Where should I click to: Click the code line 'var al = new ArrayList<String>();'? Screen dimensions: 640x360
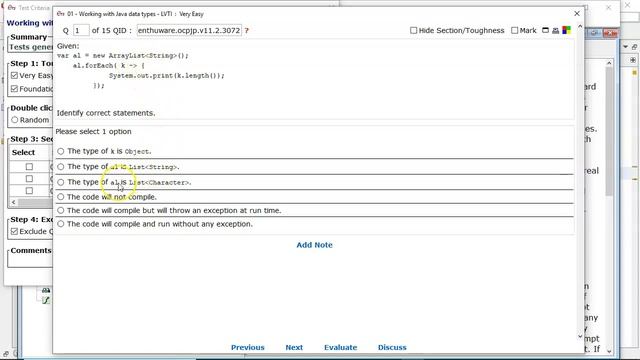coord(122,56)
